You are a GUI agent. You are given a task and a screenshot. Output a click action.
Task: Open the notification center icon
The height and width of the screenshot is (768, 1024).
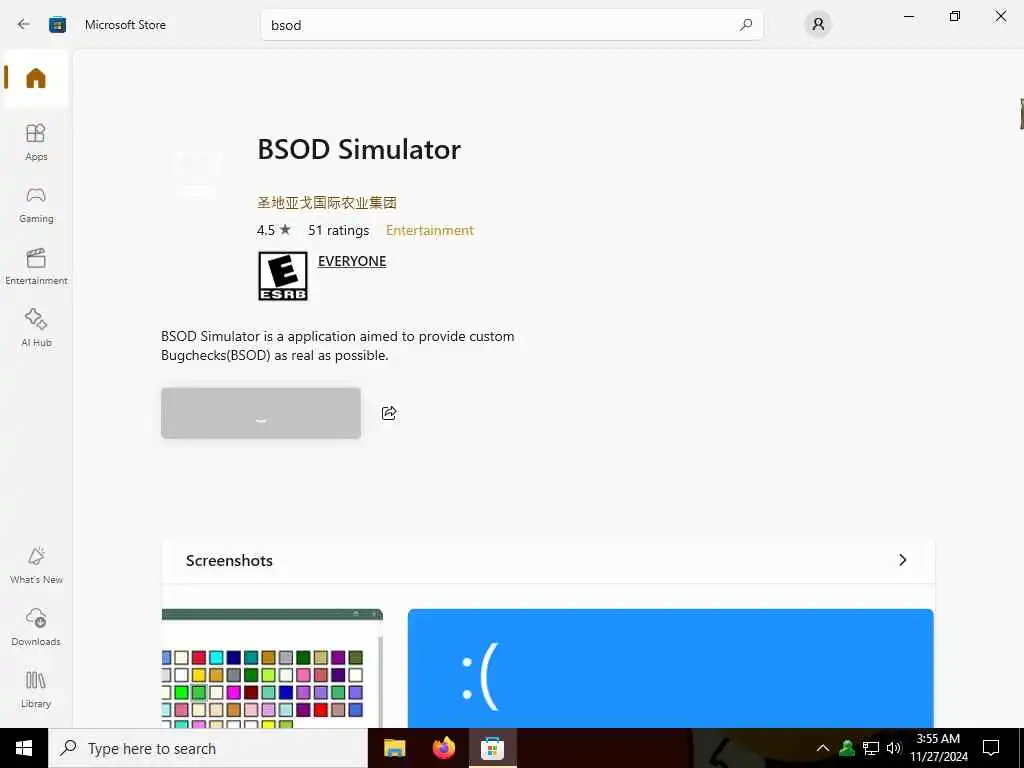[991, 748]
